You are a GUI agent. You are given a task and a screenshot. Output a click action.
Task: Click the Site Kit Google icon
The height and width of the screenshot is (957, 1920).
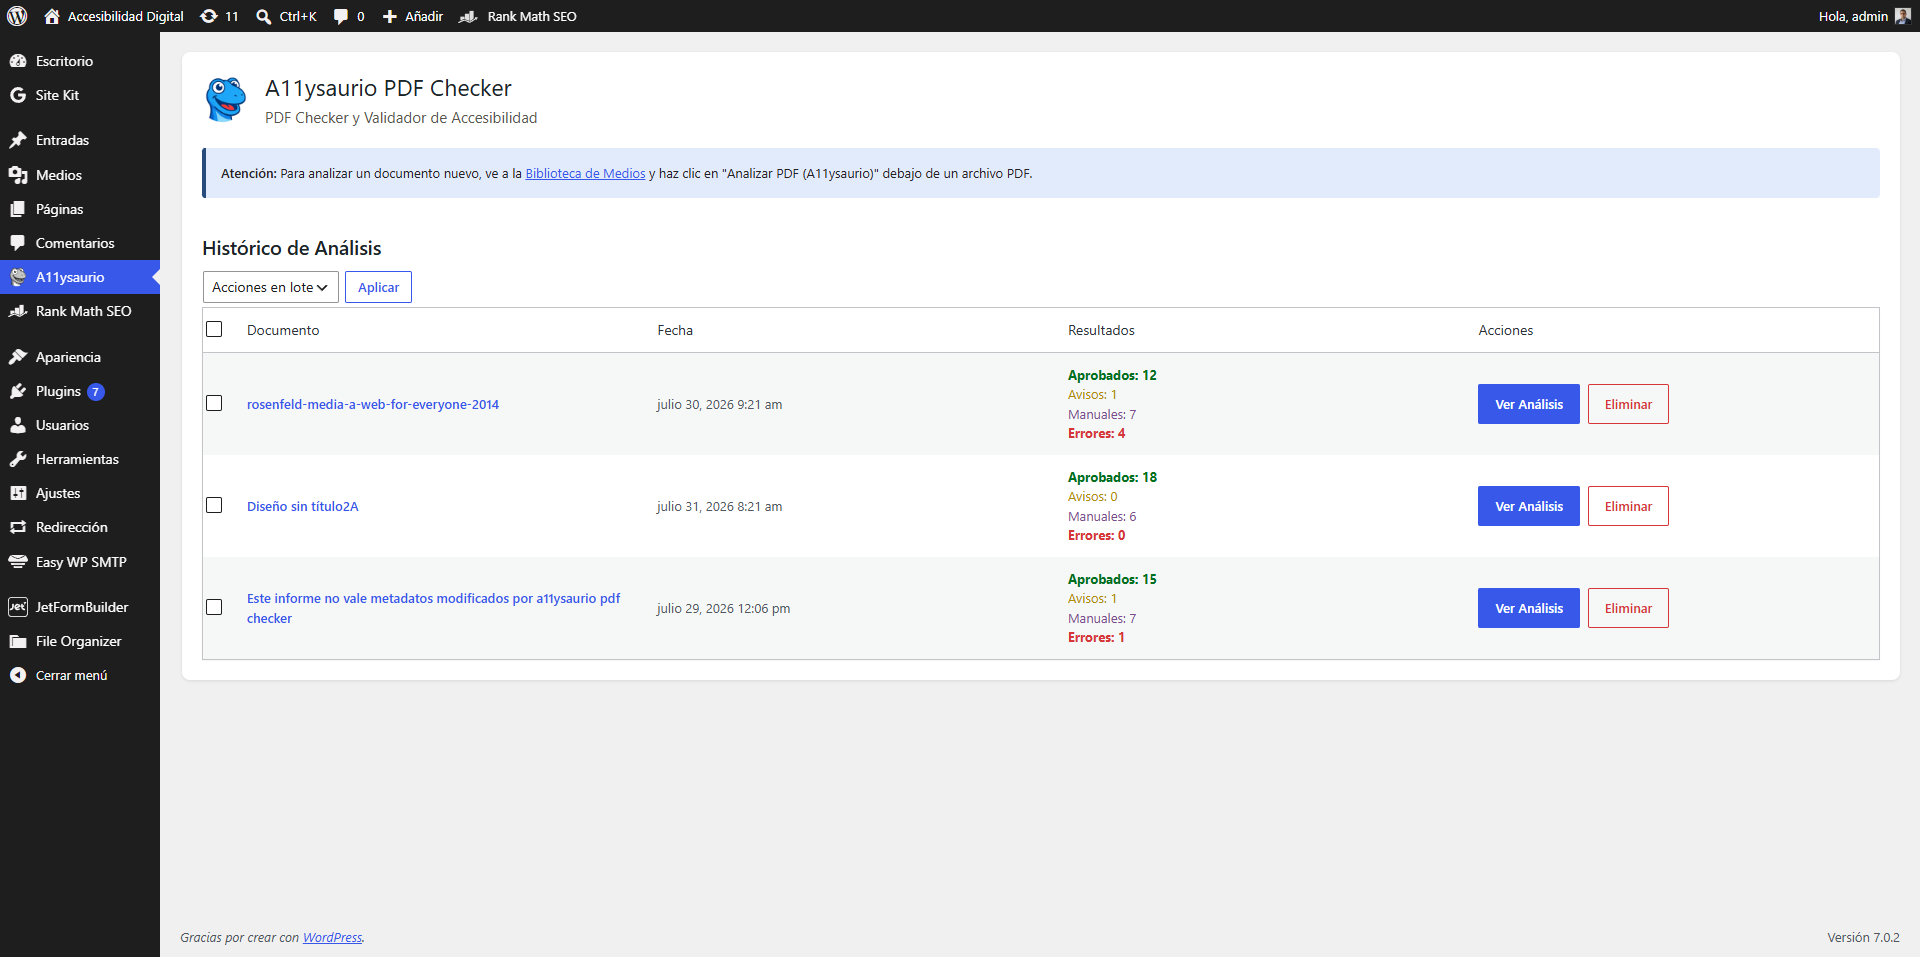18,95
